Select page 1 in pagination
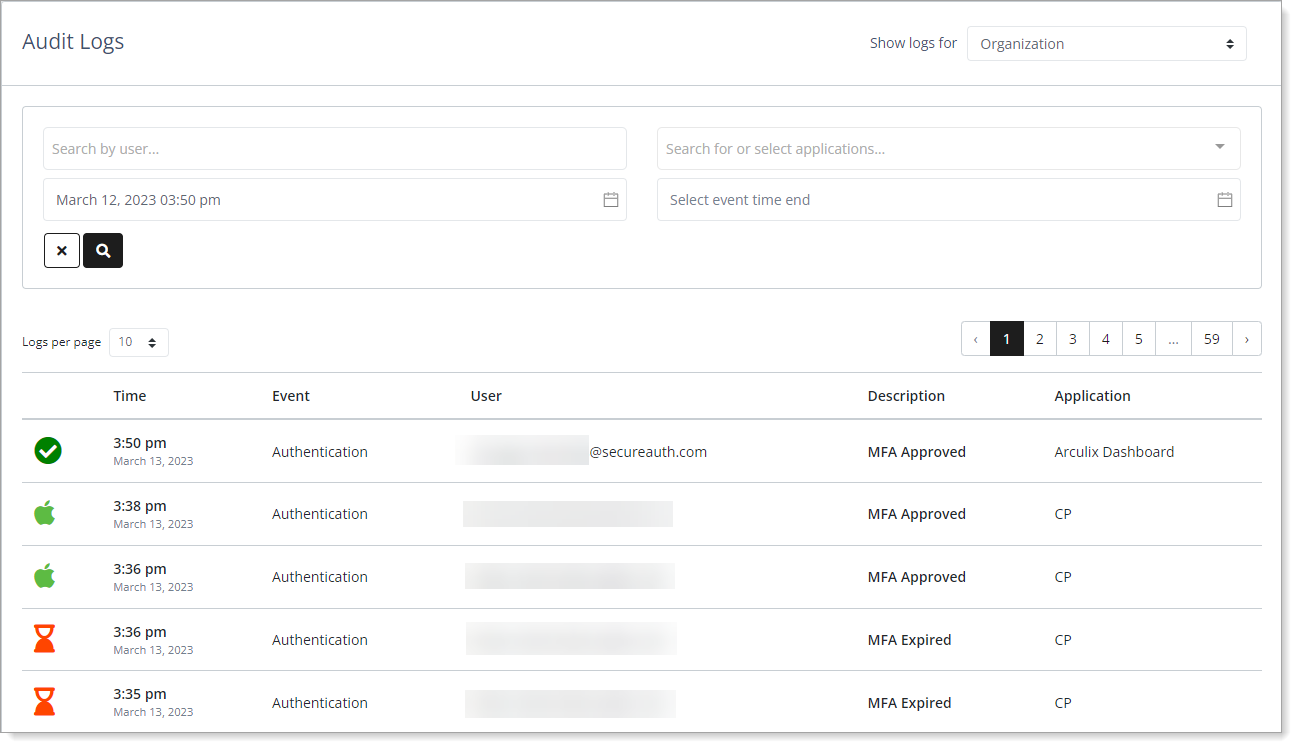 [1007, 339]
